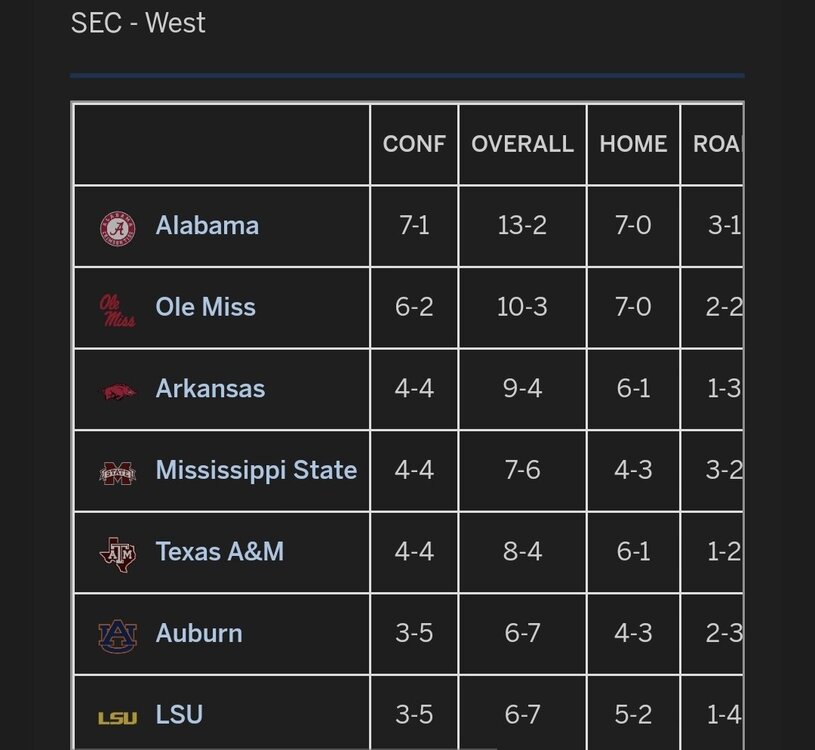Click Alabama's 13-2 overall record cell
This screenshot has height=750, width=815.
(522, 225)
